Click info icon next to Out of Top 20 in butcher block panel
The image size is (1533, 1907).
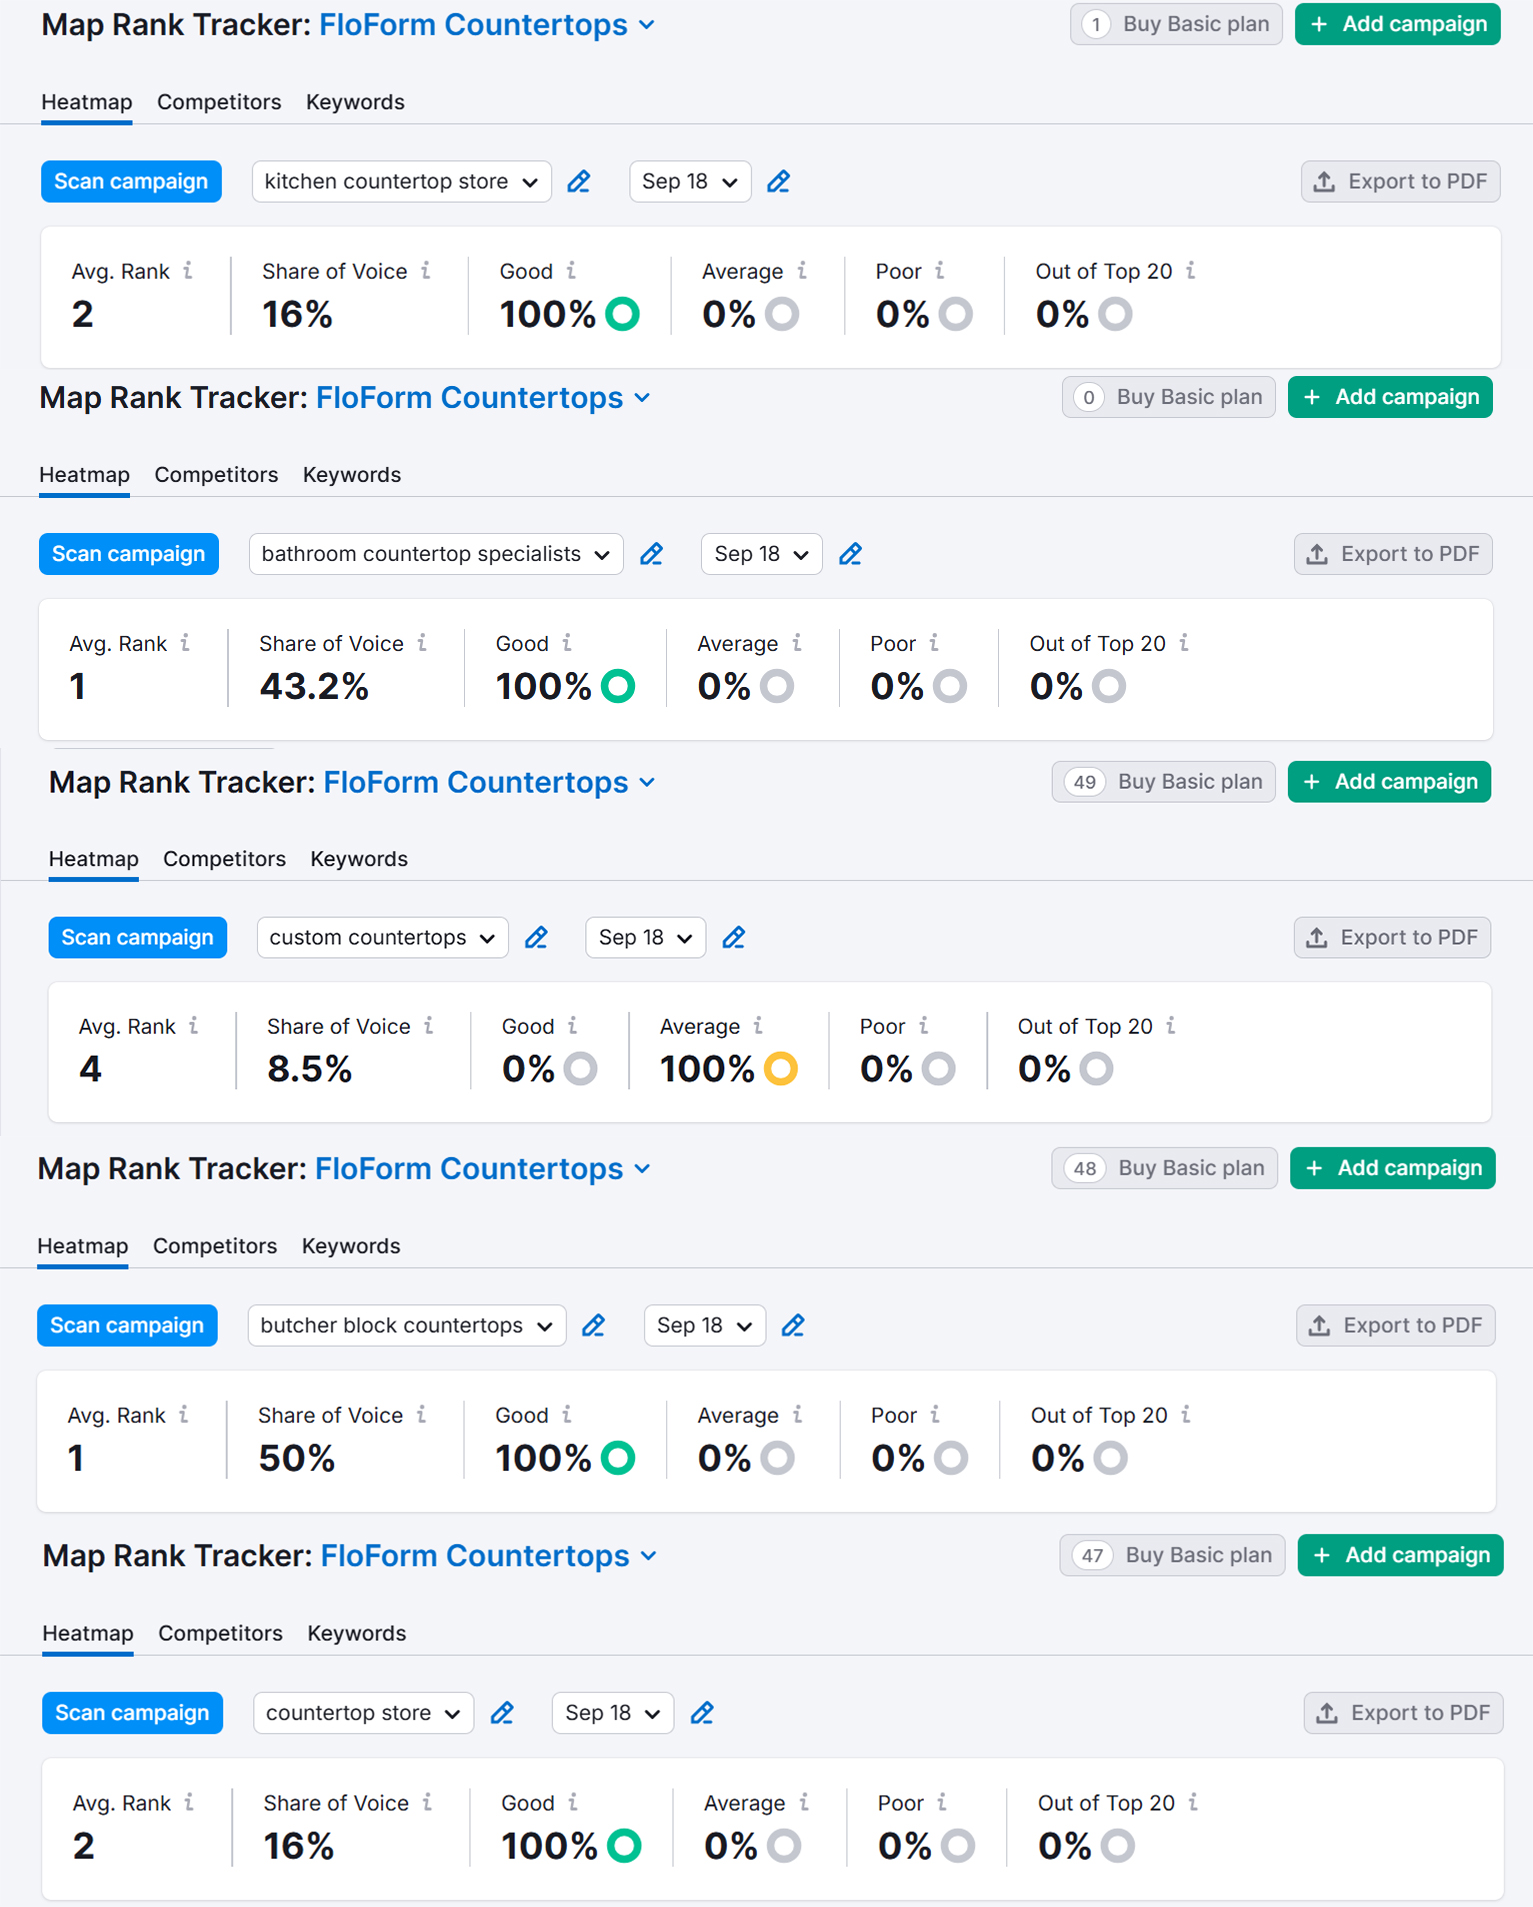click(x=1186, y=1415)
